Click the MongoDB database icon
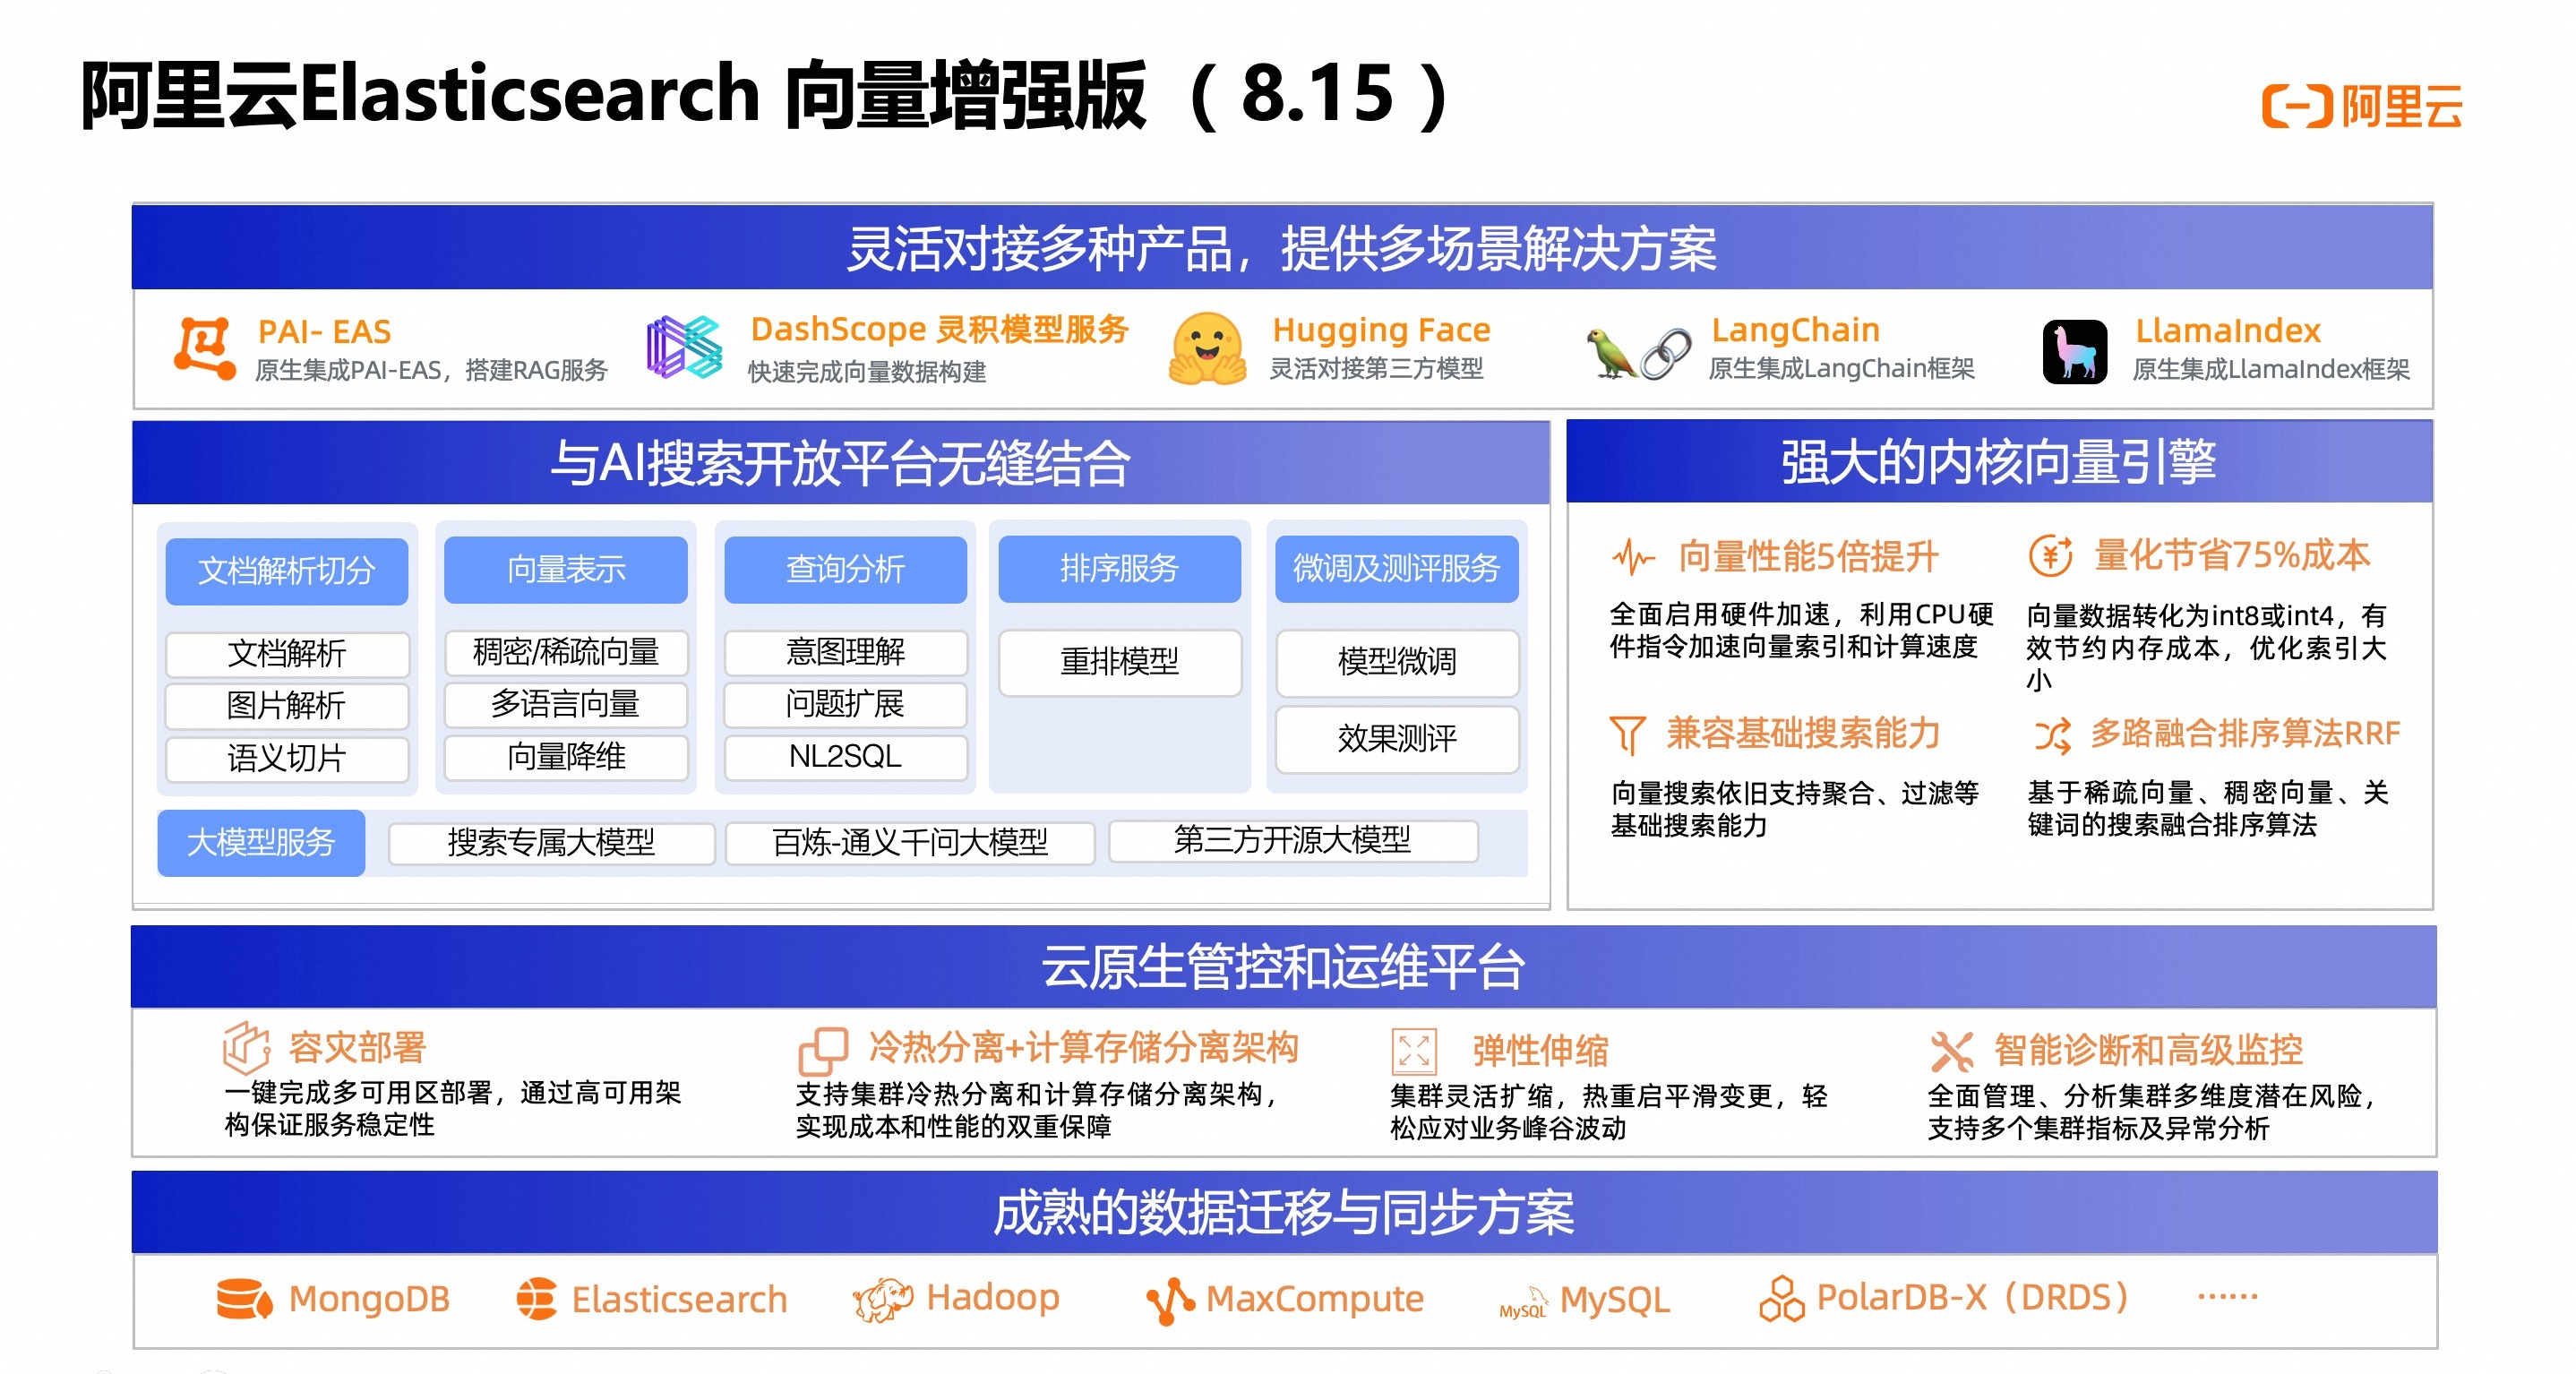The image size is (2576, 1374). [x=243, y=1299]
